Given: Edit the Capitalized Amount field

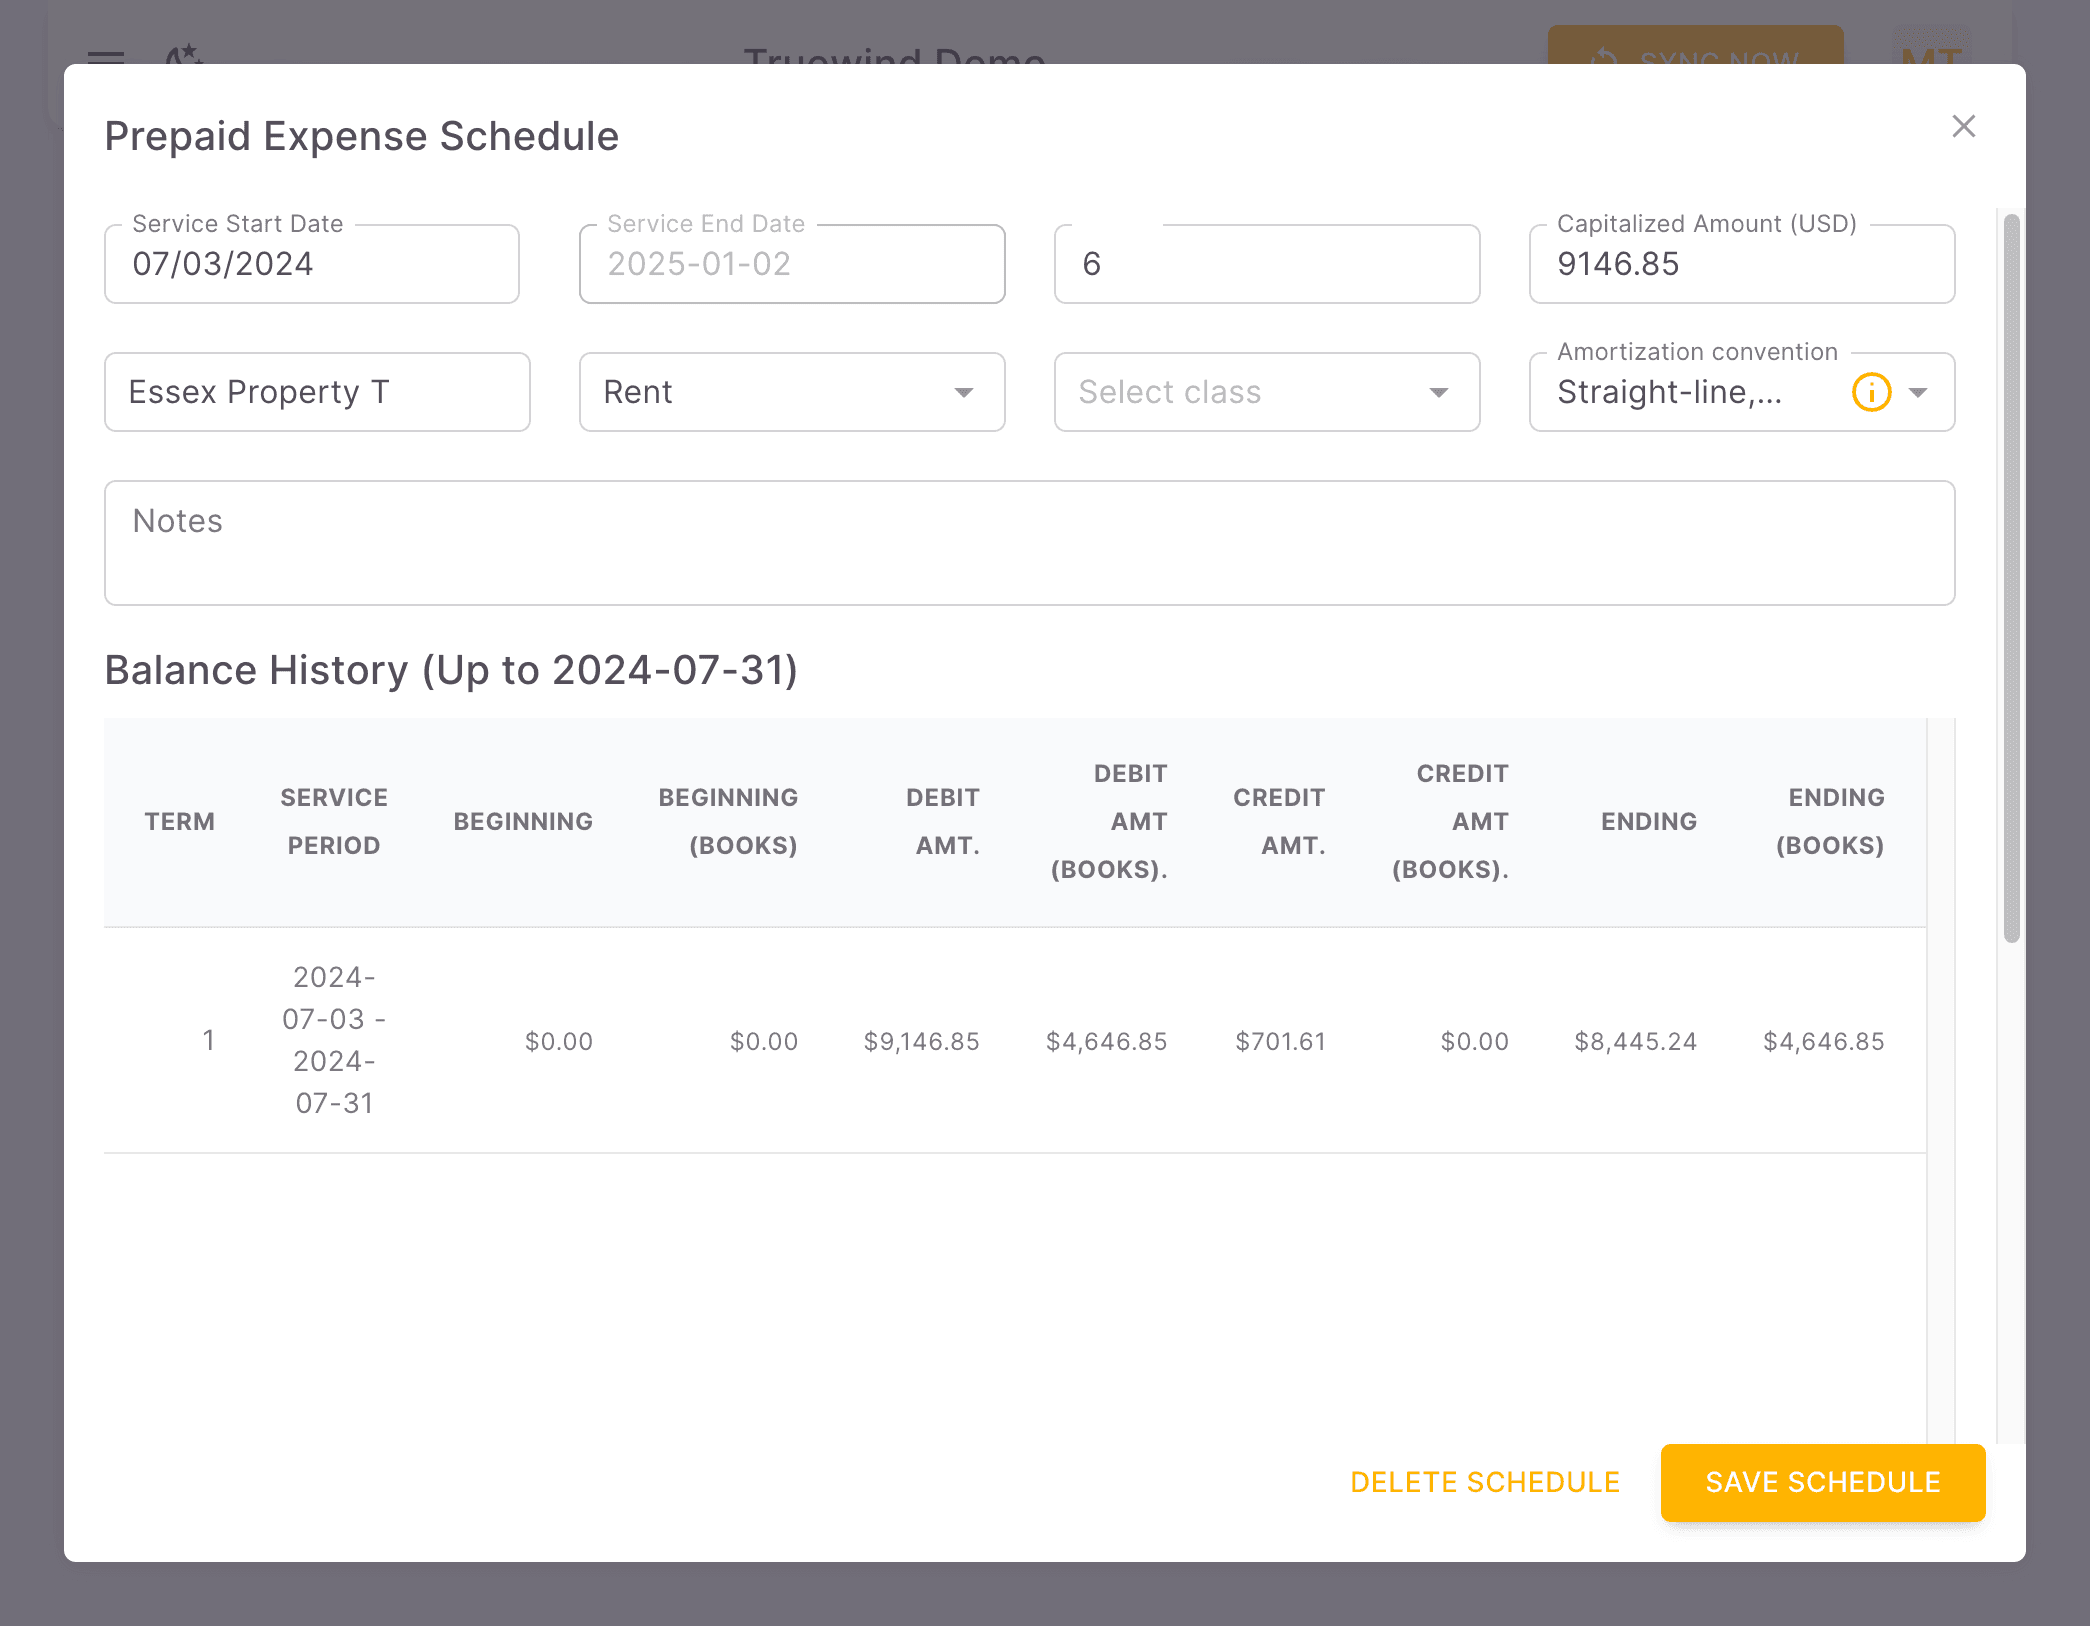Looking at the screenshot, I should [1740, 263].
